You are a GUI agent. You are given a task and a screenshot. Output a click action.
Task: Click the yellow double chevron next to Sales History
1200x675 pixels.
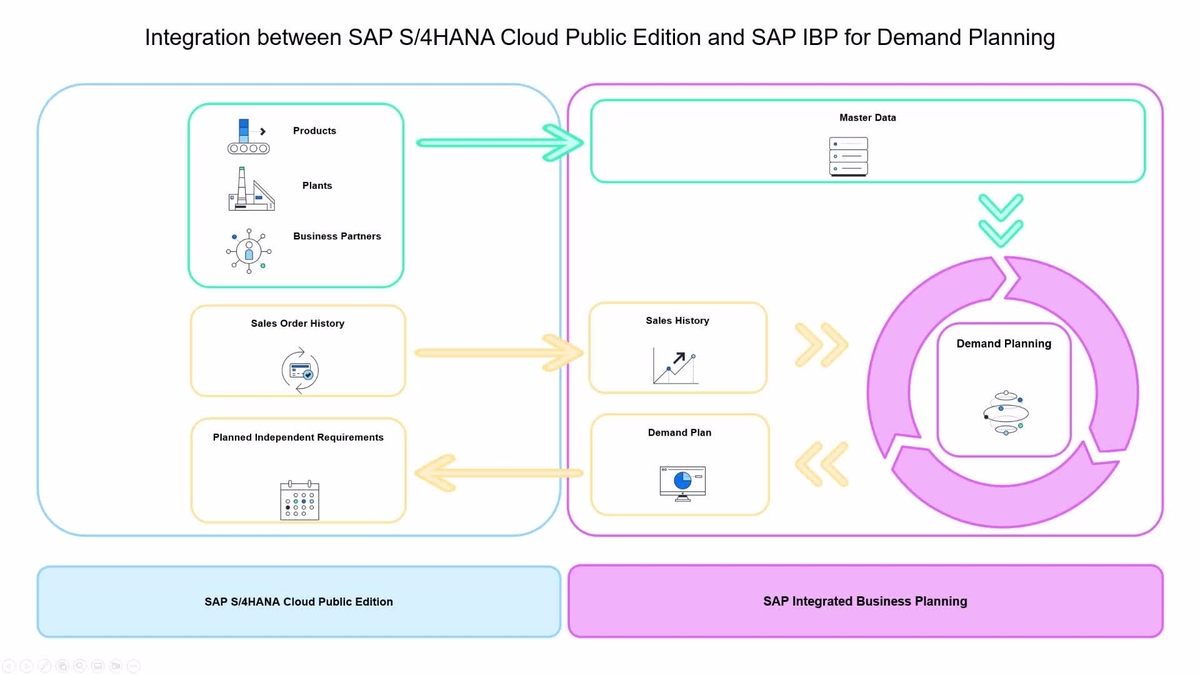[x=821, y=345]
